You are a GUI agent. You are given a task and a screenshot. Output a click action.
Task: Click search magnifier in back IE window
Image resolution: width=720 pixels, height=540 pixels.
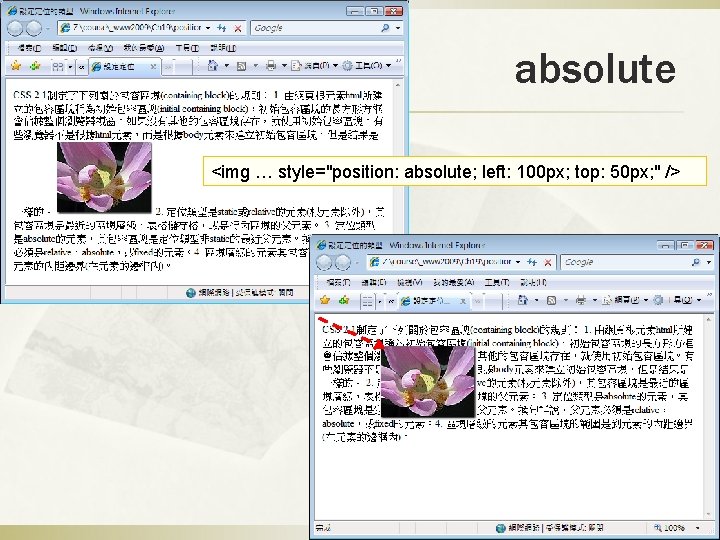tap(385, 28)
